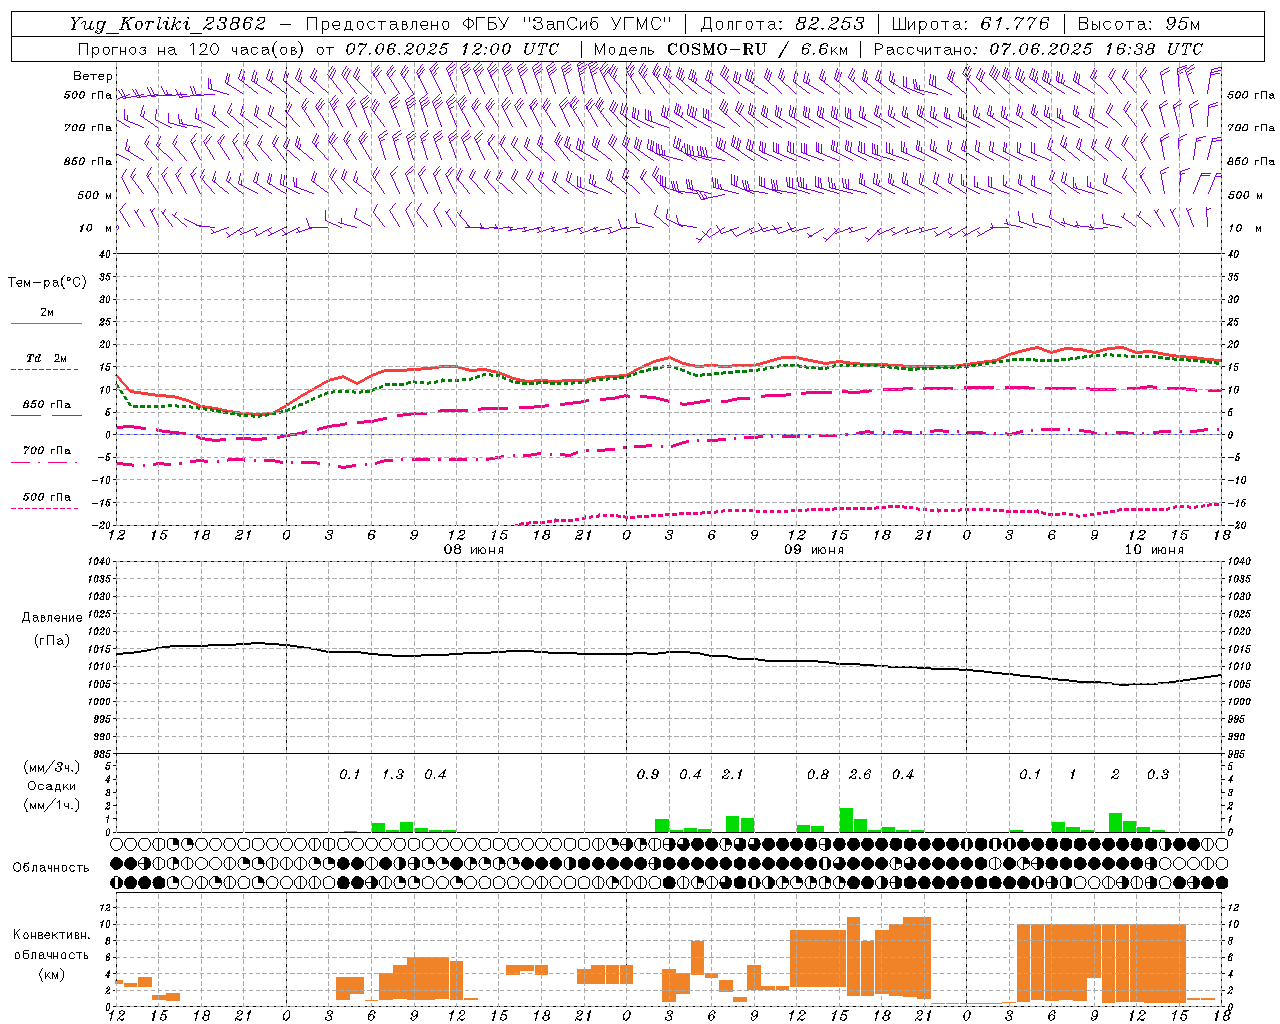
Task: Click the 700 гПа temperature legend entry
Action: click(47, 450)
